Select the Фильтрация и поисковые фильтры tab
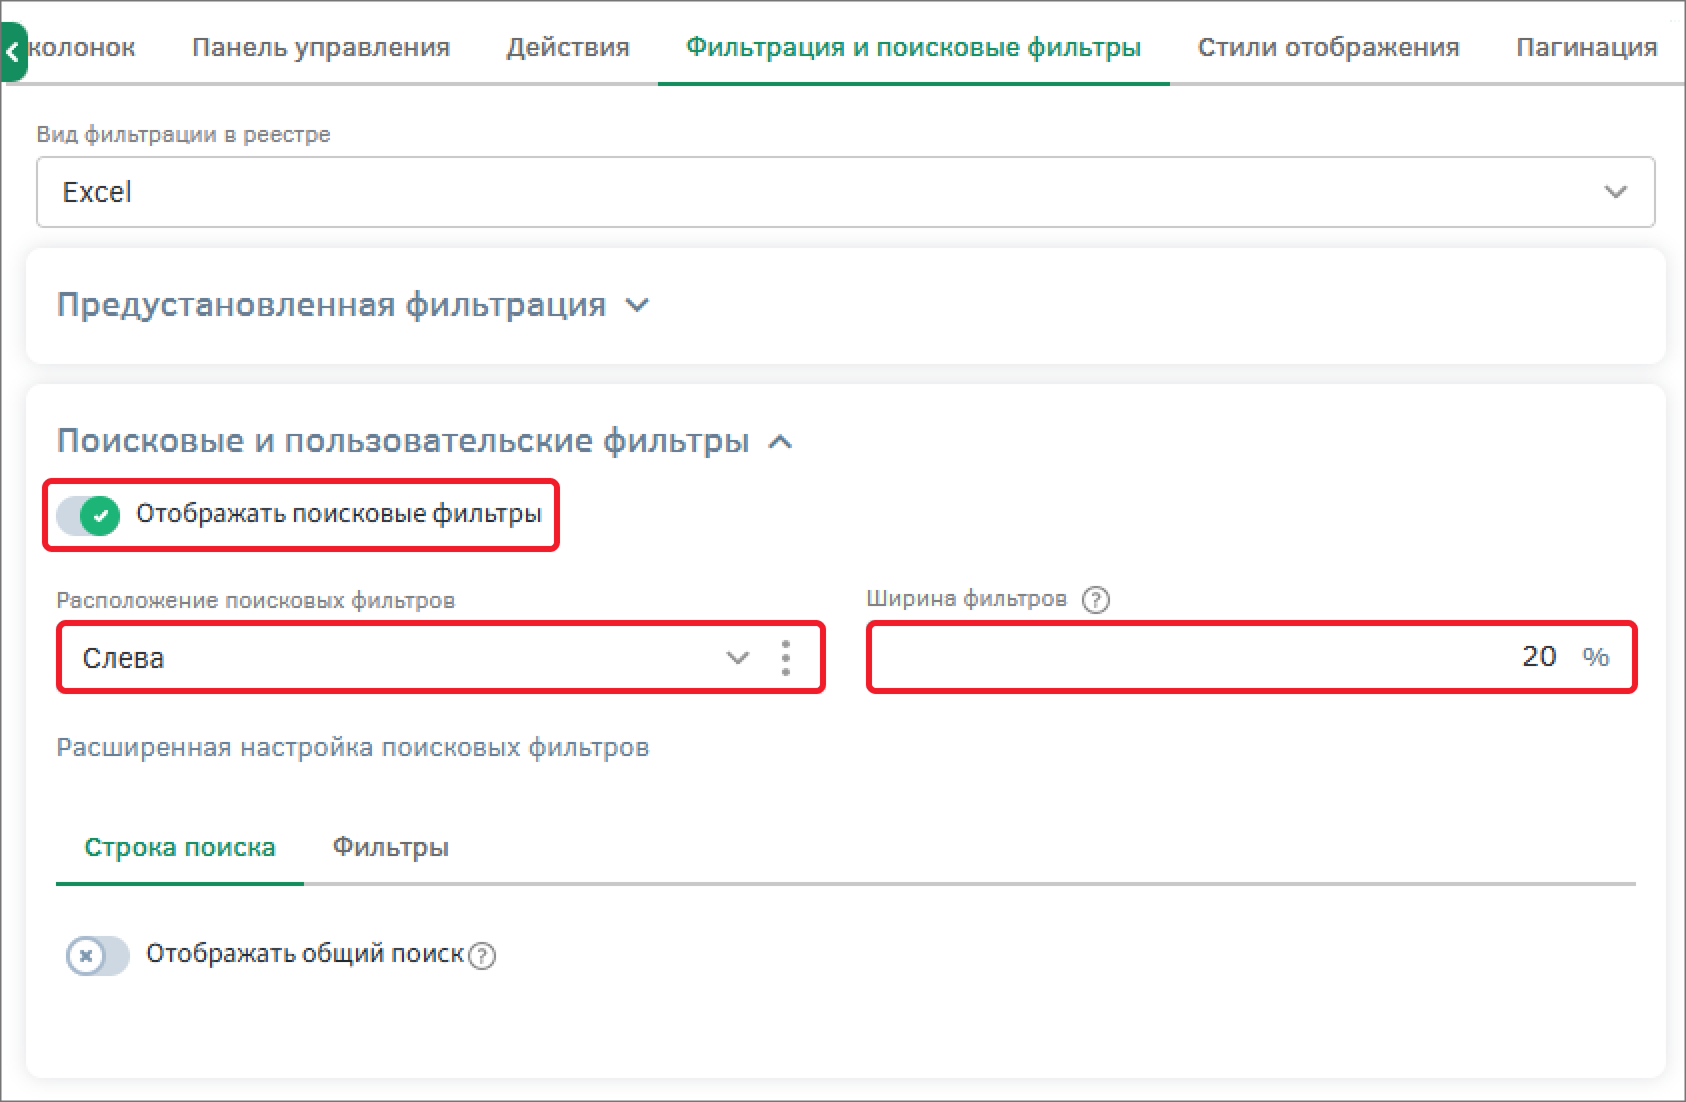 (x=913, y=47)
